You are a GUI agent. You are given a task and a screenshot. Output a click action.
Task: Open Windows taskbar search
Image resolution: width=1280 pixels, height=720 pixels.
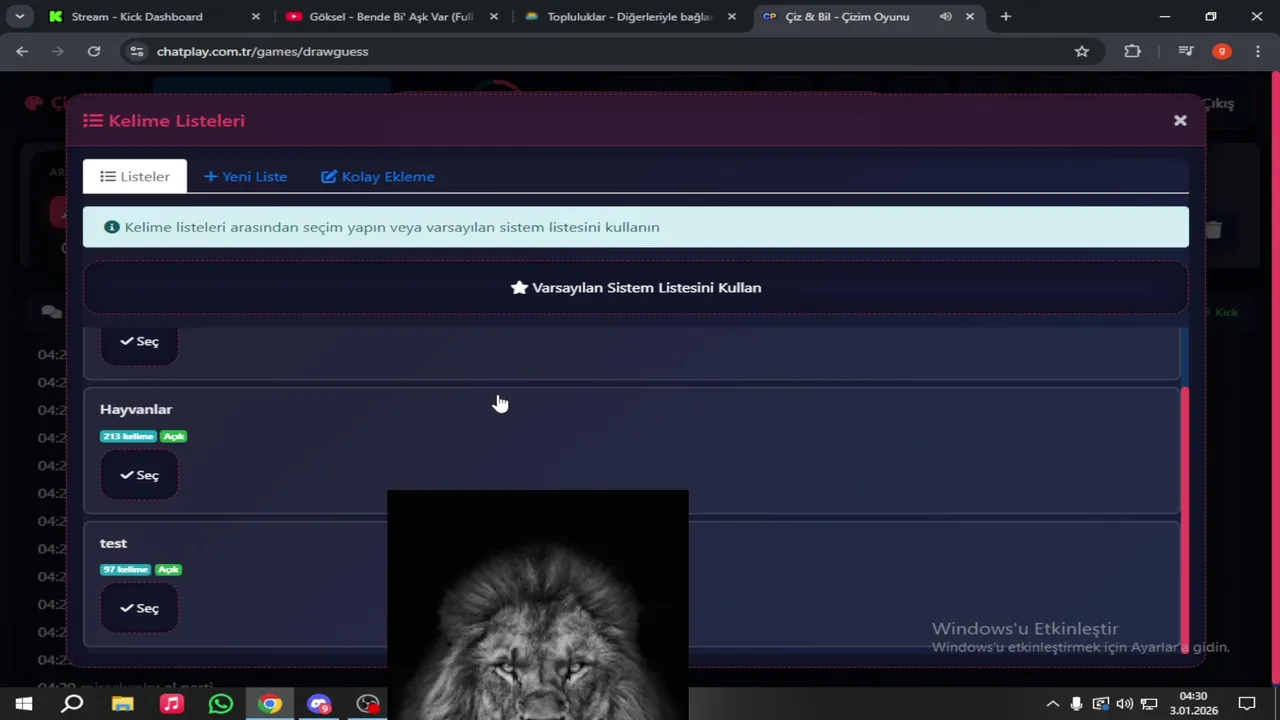click(72, 704)
